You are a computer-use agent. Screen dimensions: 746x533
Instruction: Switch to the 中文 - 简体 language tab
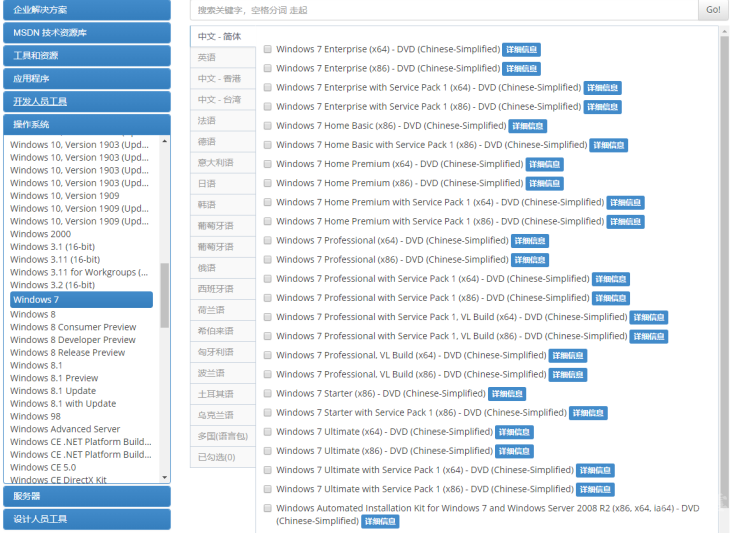(x=223, y=36)
